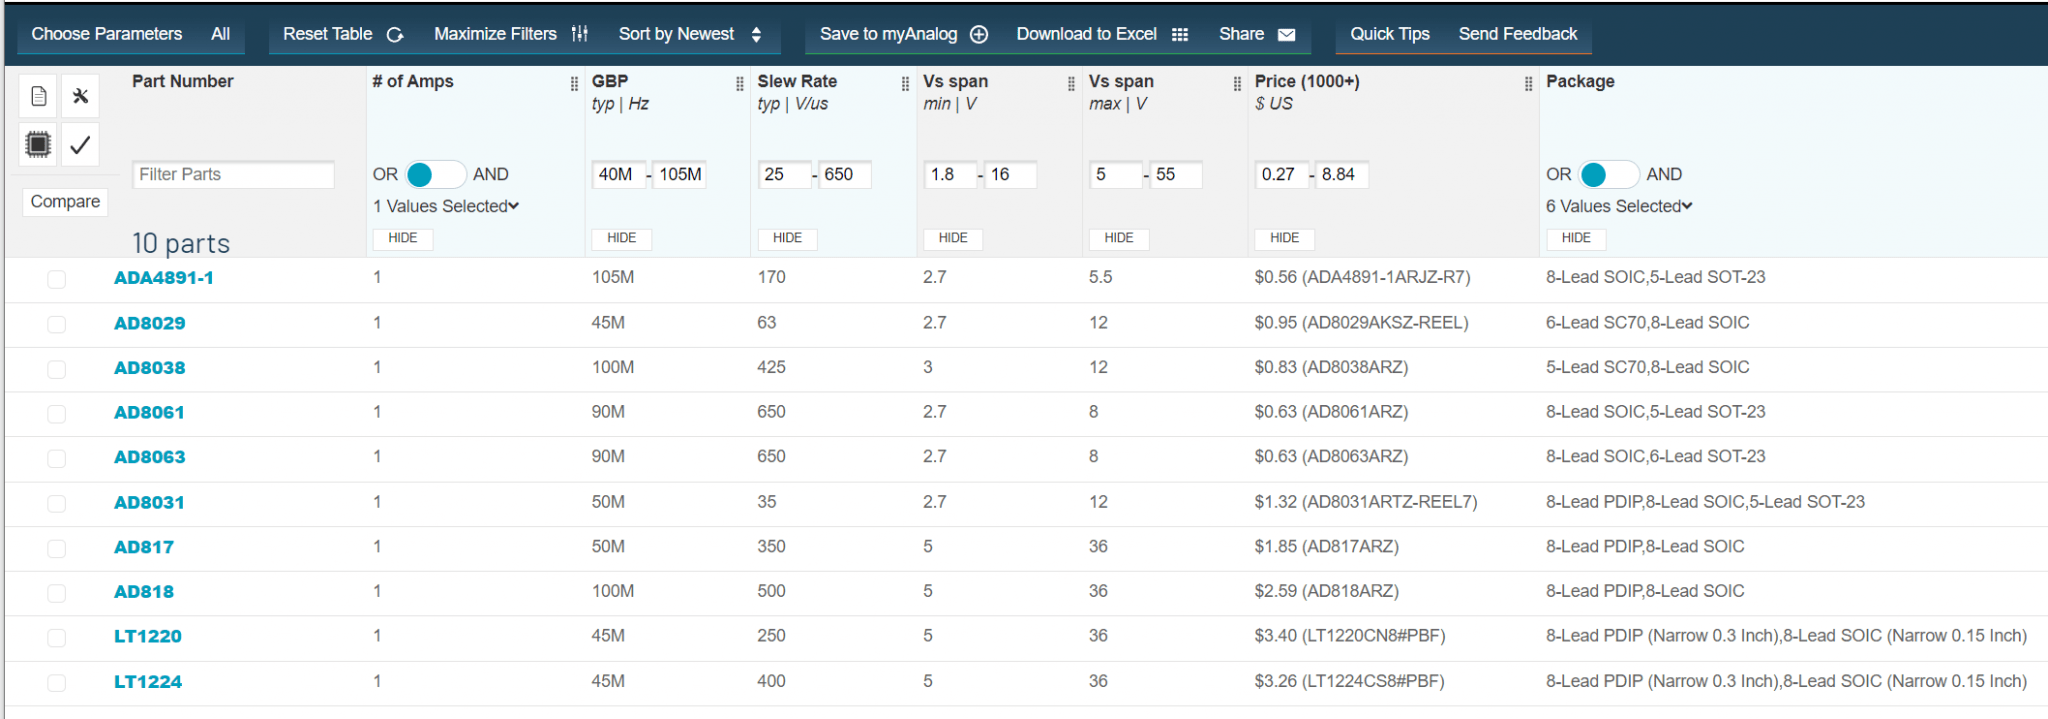Viewport: 2048px width, 719px height.
Task: Click Download to Excel
Action: tap(1087, 34)
